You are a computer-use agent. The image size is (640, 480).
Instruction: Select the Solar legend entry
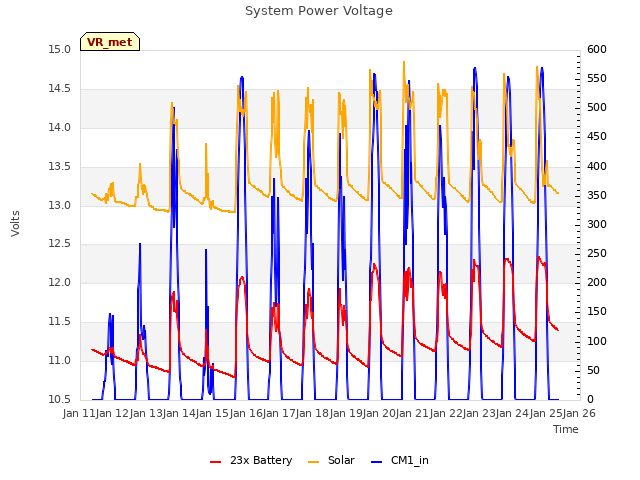tap(331, 460)
